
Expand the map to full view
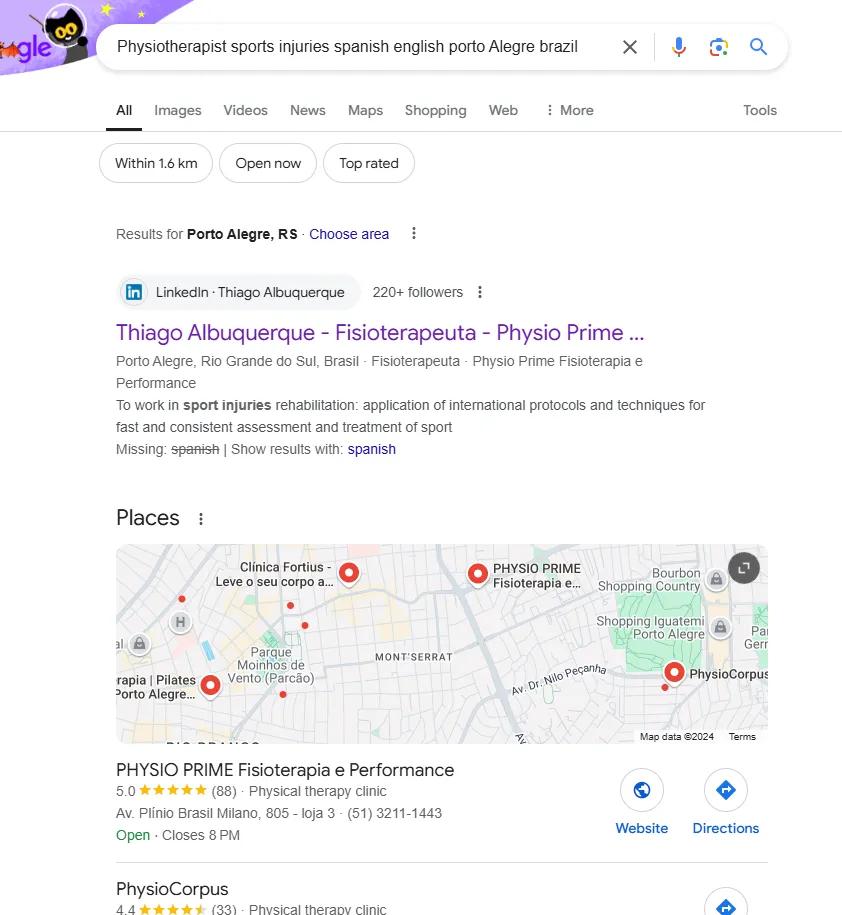click(743, 568)
